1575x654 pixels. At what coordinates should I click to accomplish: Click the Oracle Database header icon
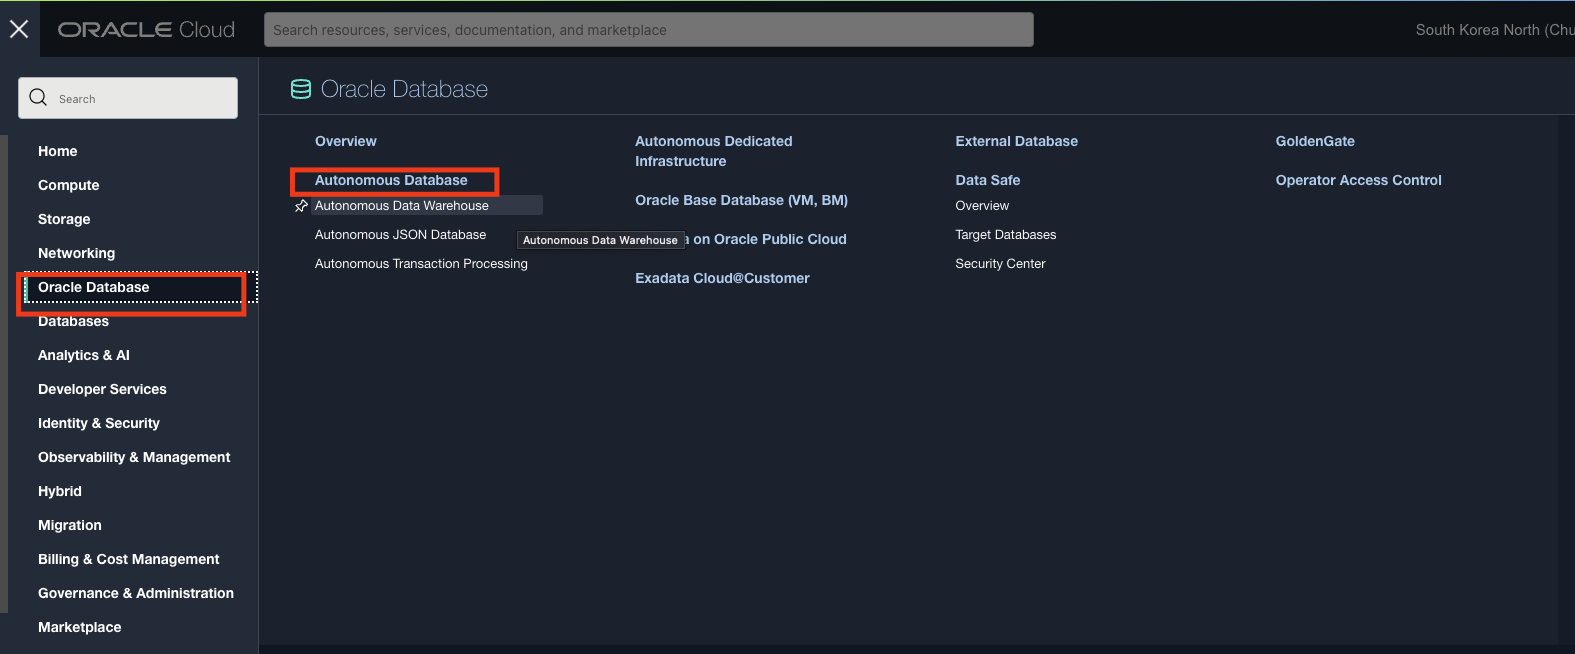[x=300, y=89]
